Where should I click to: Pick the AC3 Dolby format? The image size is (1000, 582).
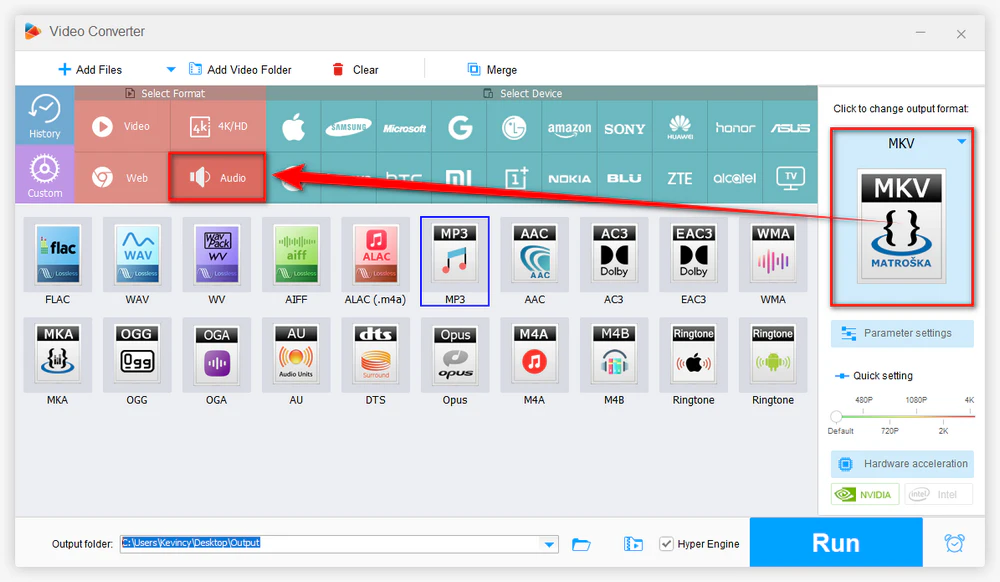[614, 255]
